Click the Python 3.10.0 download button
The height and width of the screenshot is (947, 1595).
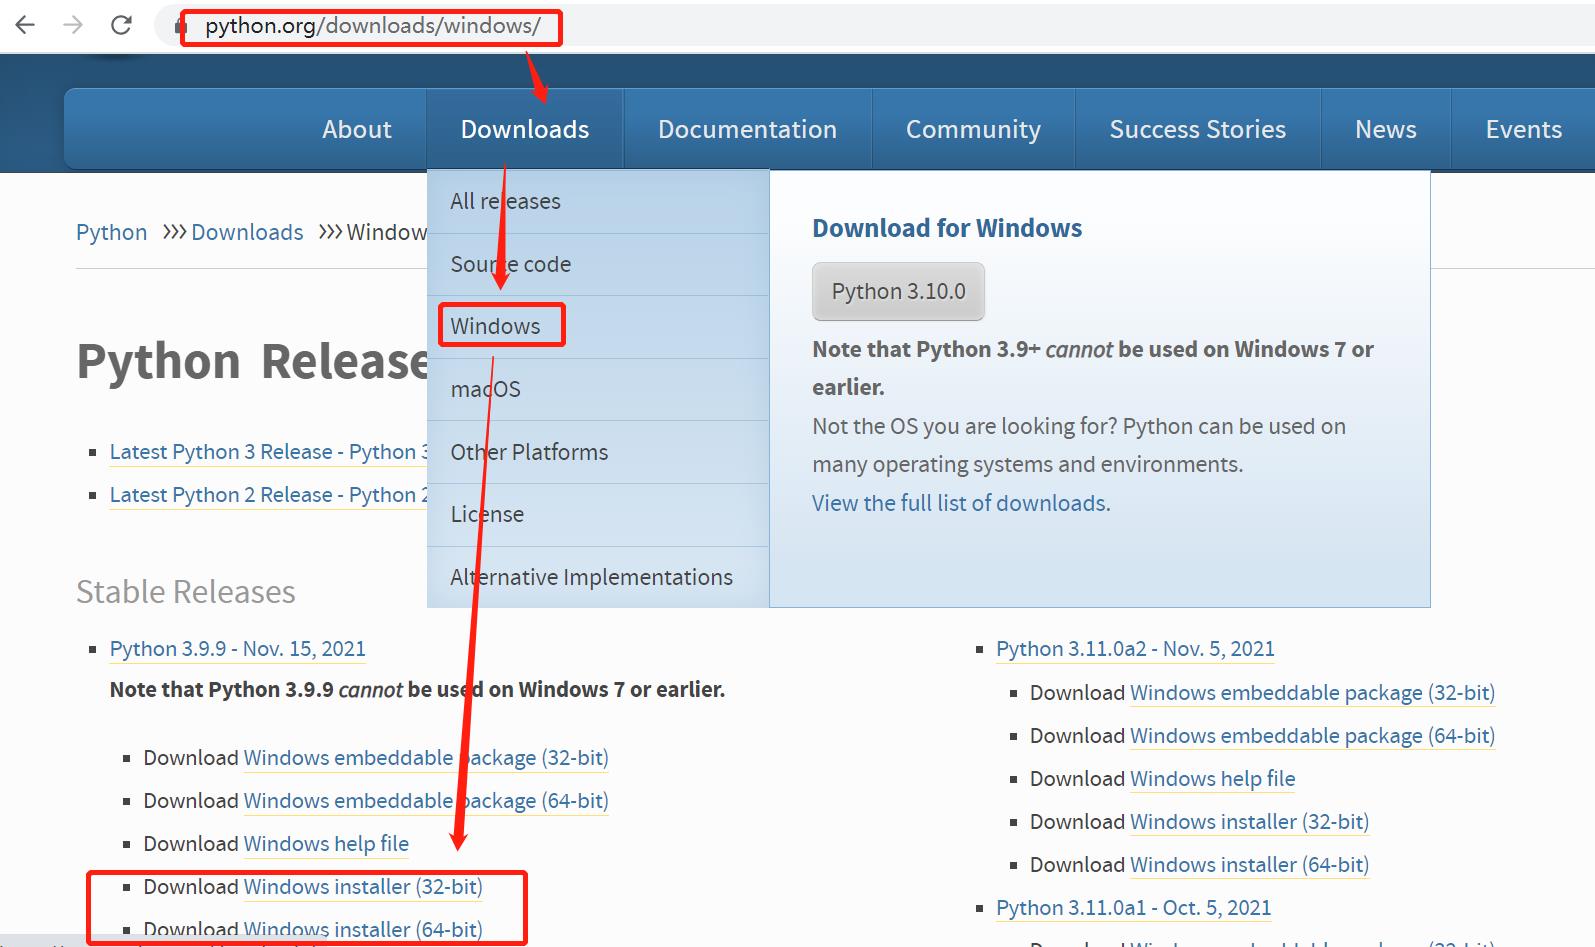pos(898,291)
